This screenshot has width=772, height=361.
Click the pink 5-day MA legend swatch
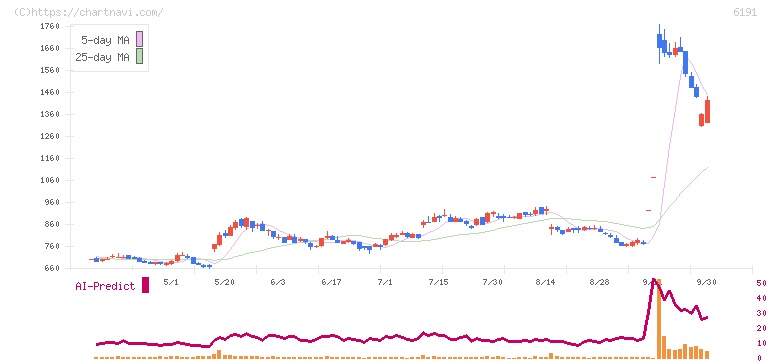pos(139,39)
